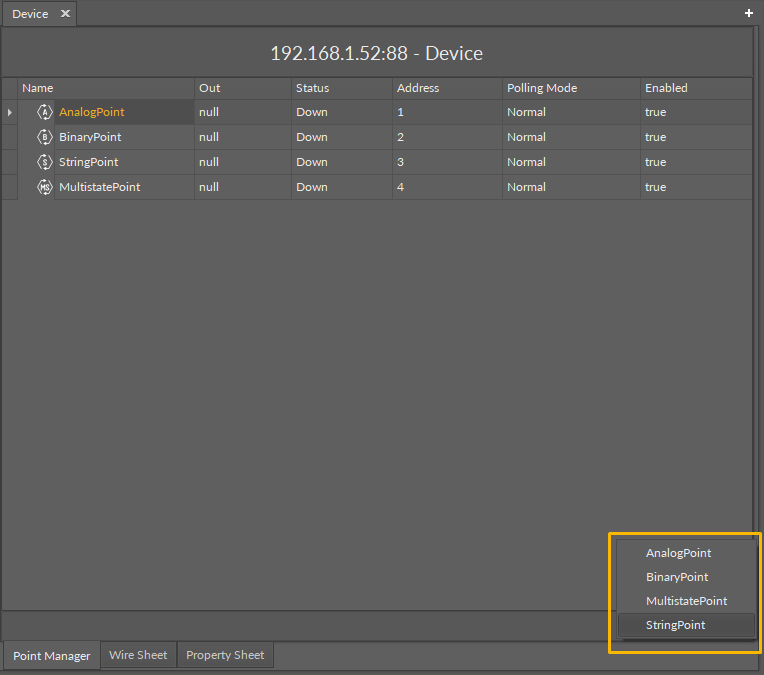Sort by the Name column header

pyautogui.click(x=38, y=88)
